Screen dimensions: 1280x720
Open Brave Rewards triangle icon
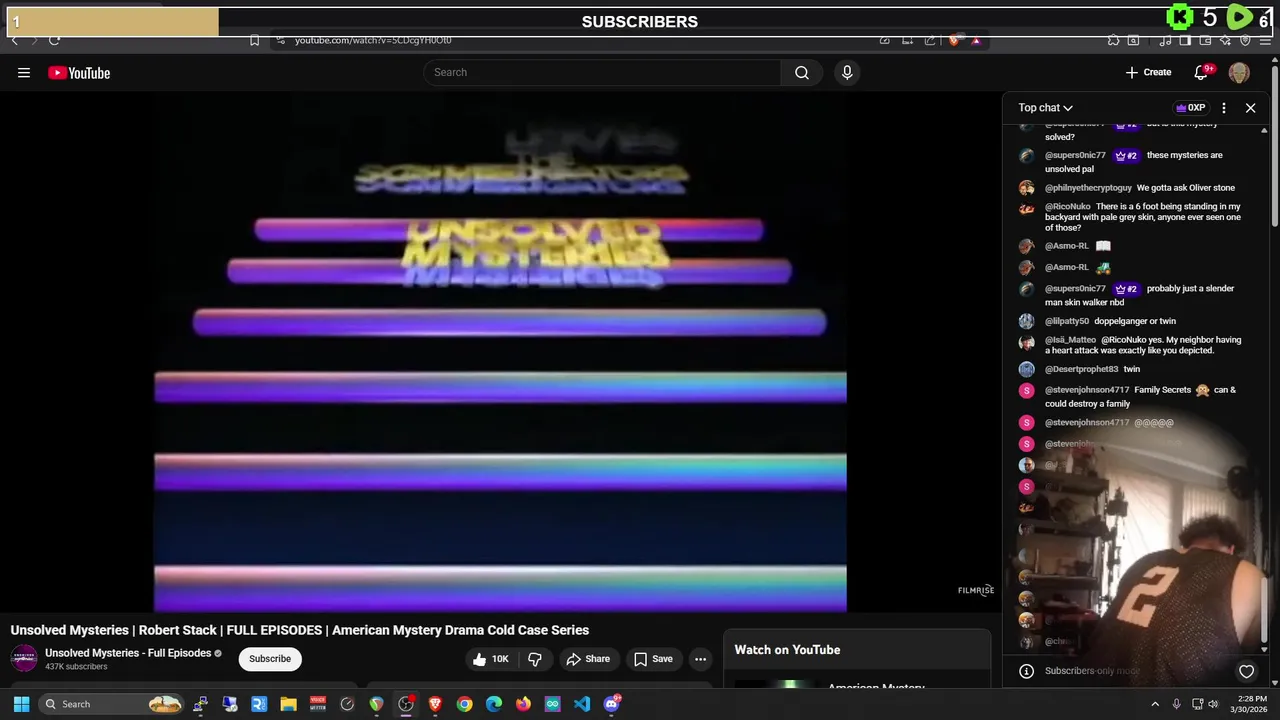coord(976,40)
